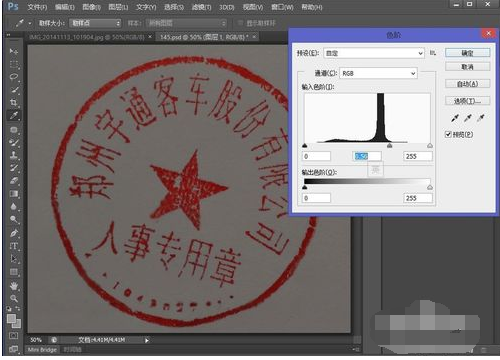Click the midtone gamma input field
500x360 pixels.
point(367,156)
